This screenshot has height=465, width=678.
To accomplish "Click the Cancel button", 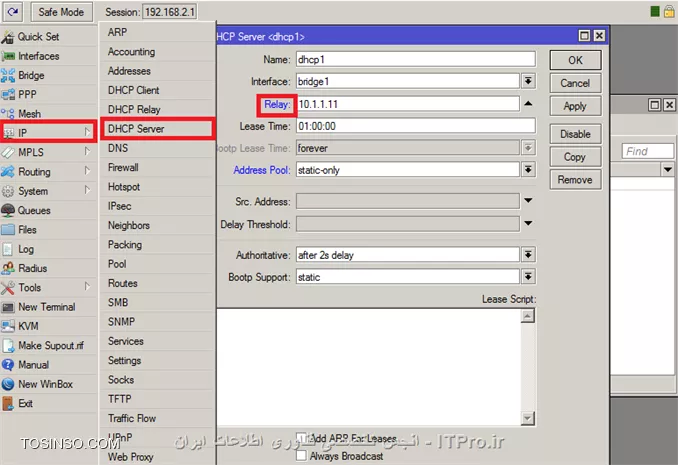I will pyautogui.click(x=575, y=83).
